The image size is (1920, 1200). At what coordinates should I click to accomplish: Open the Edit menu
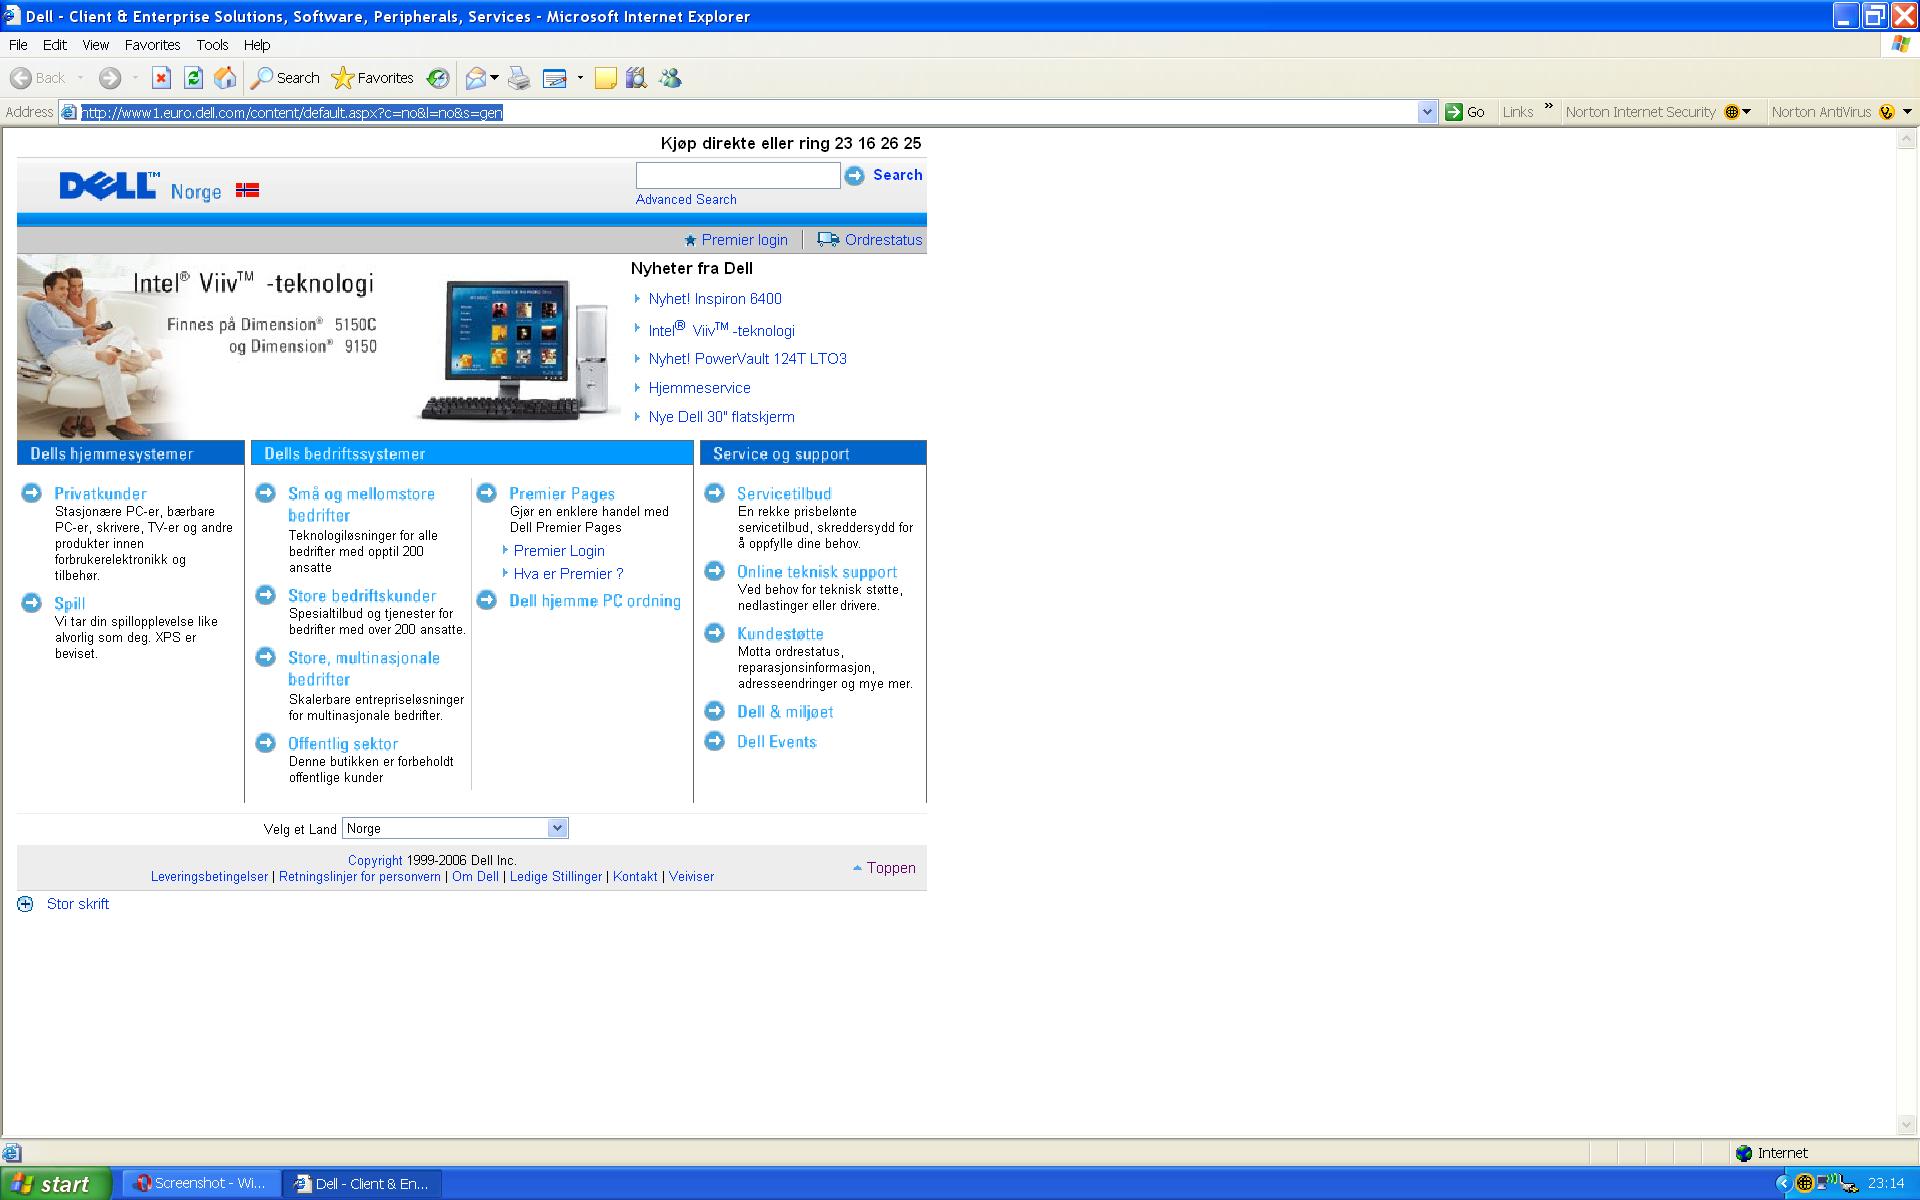[x=54, y=45]
